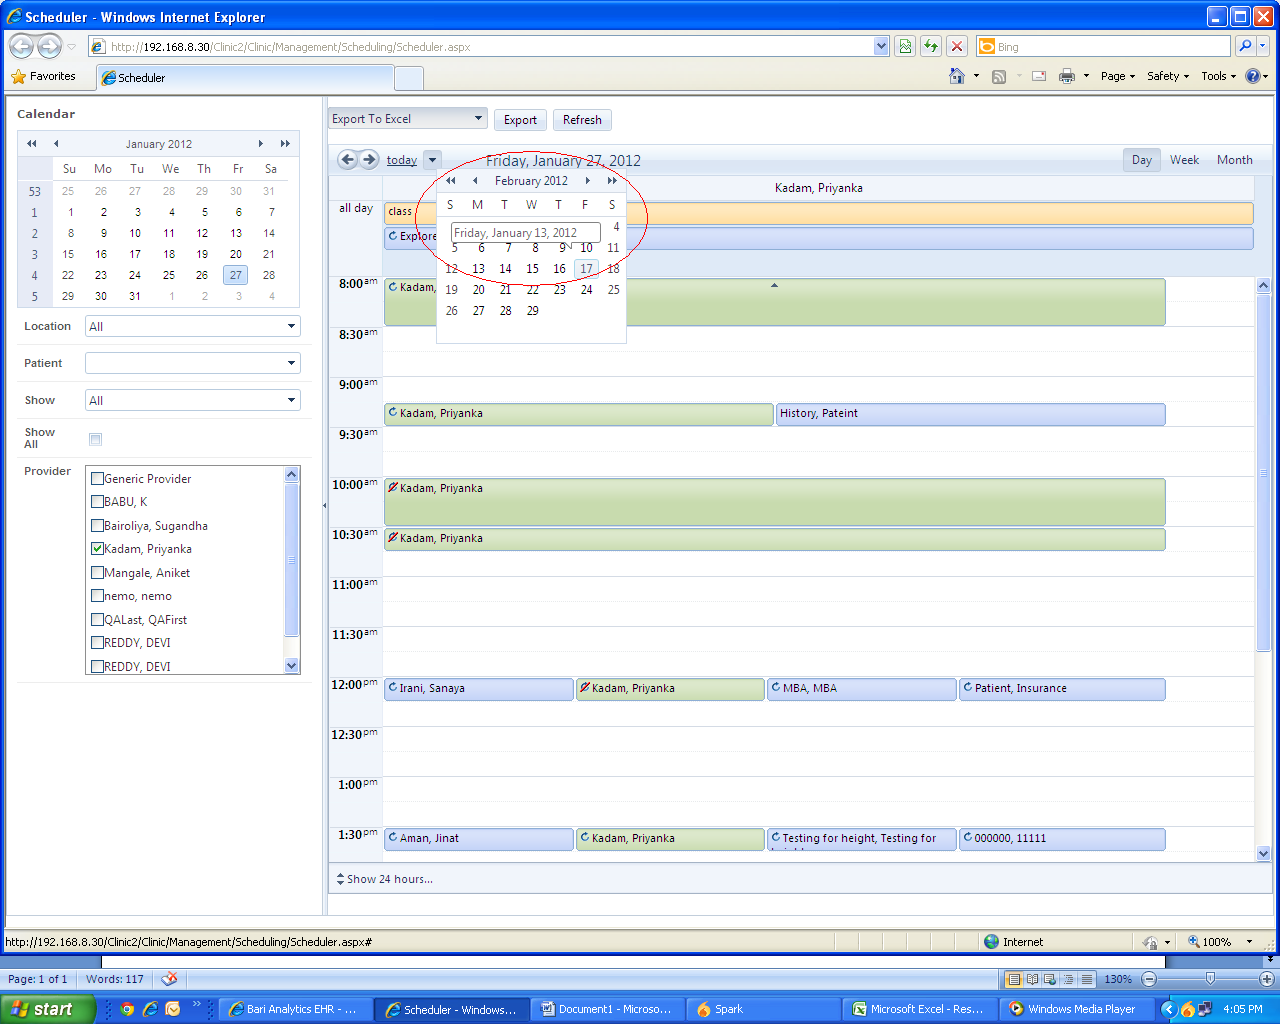1280x1024 pixels.
Task: Jump forward a year in January 2012 calendar
Action: (285, 143)
